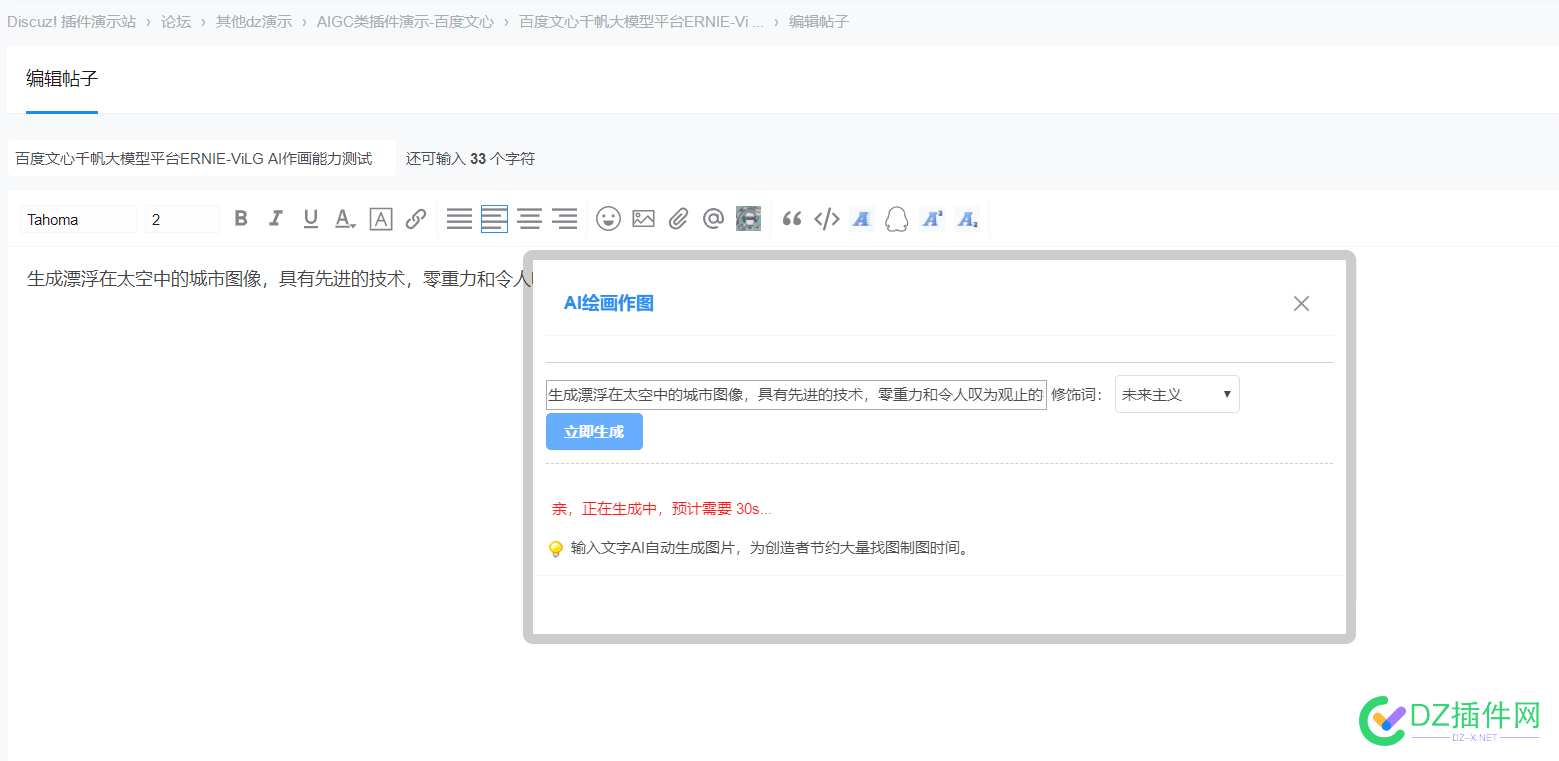Apply superscript with the A² icon
Viewport: 1559px width, 761px height.
932,218
